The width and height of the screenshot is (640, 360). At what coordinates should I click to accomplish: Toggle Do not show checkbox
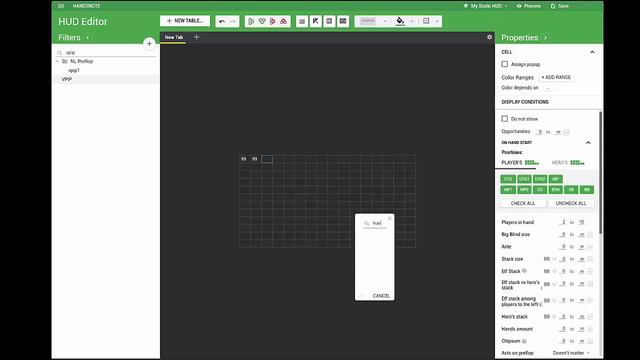pos(505,119)
